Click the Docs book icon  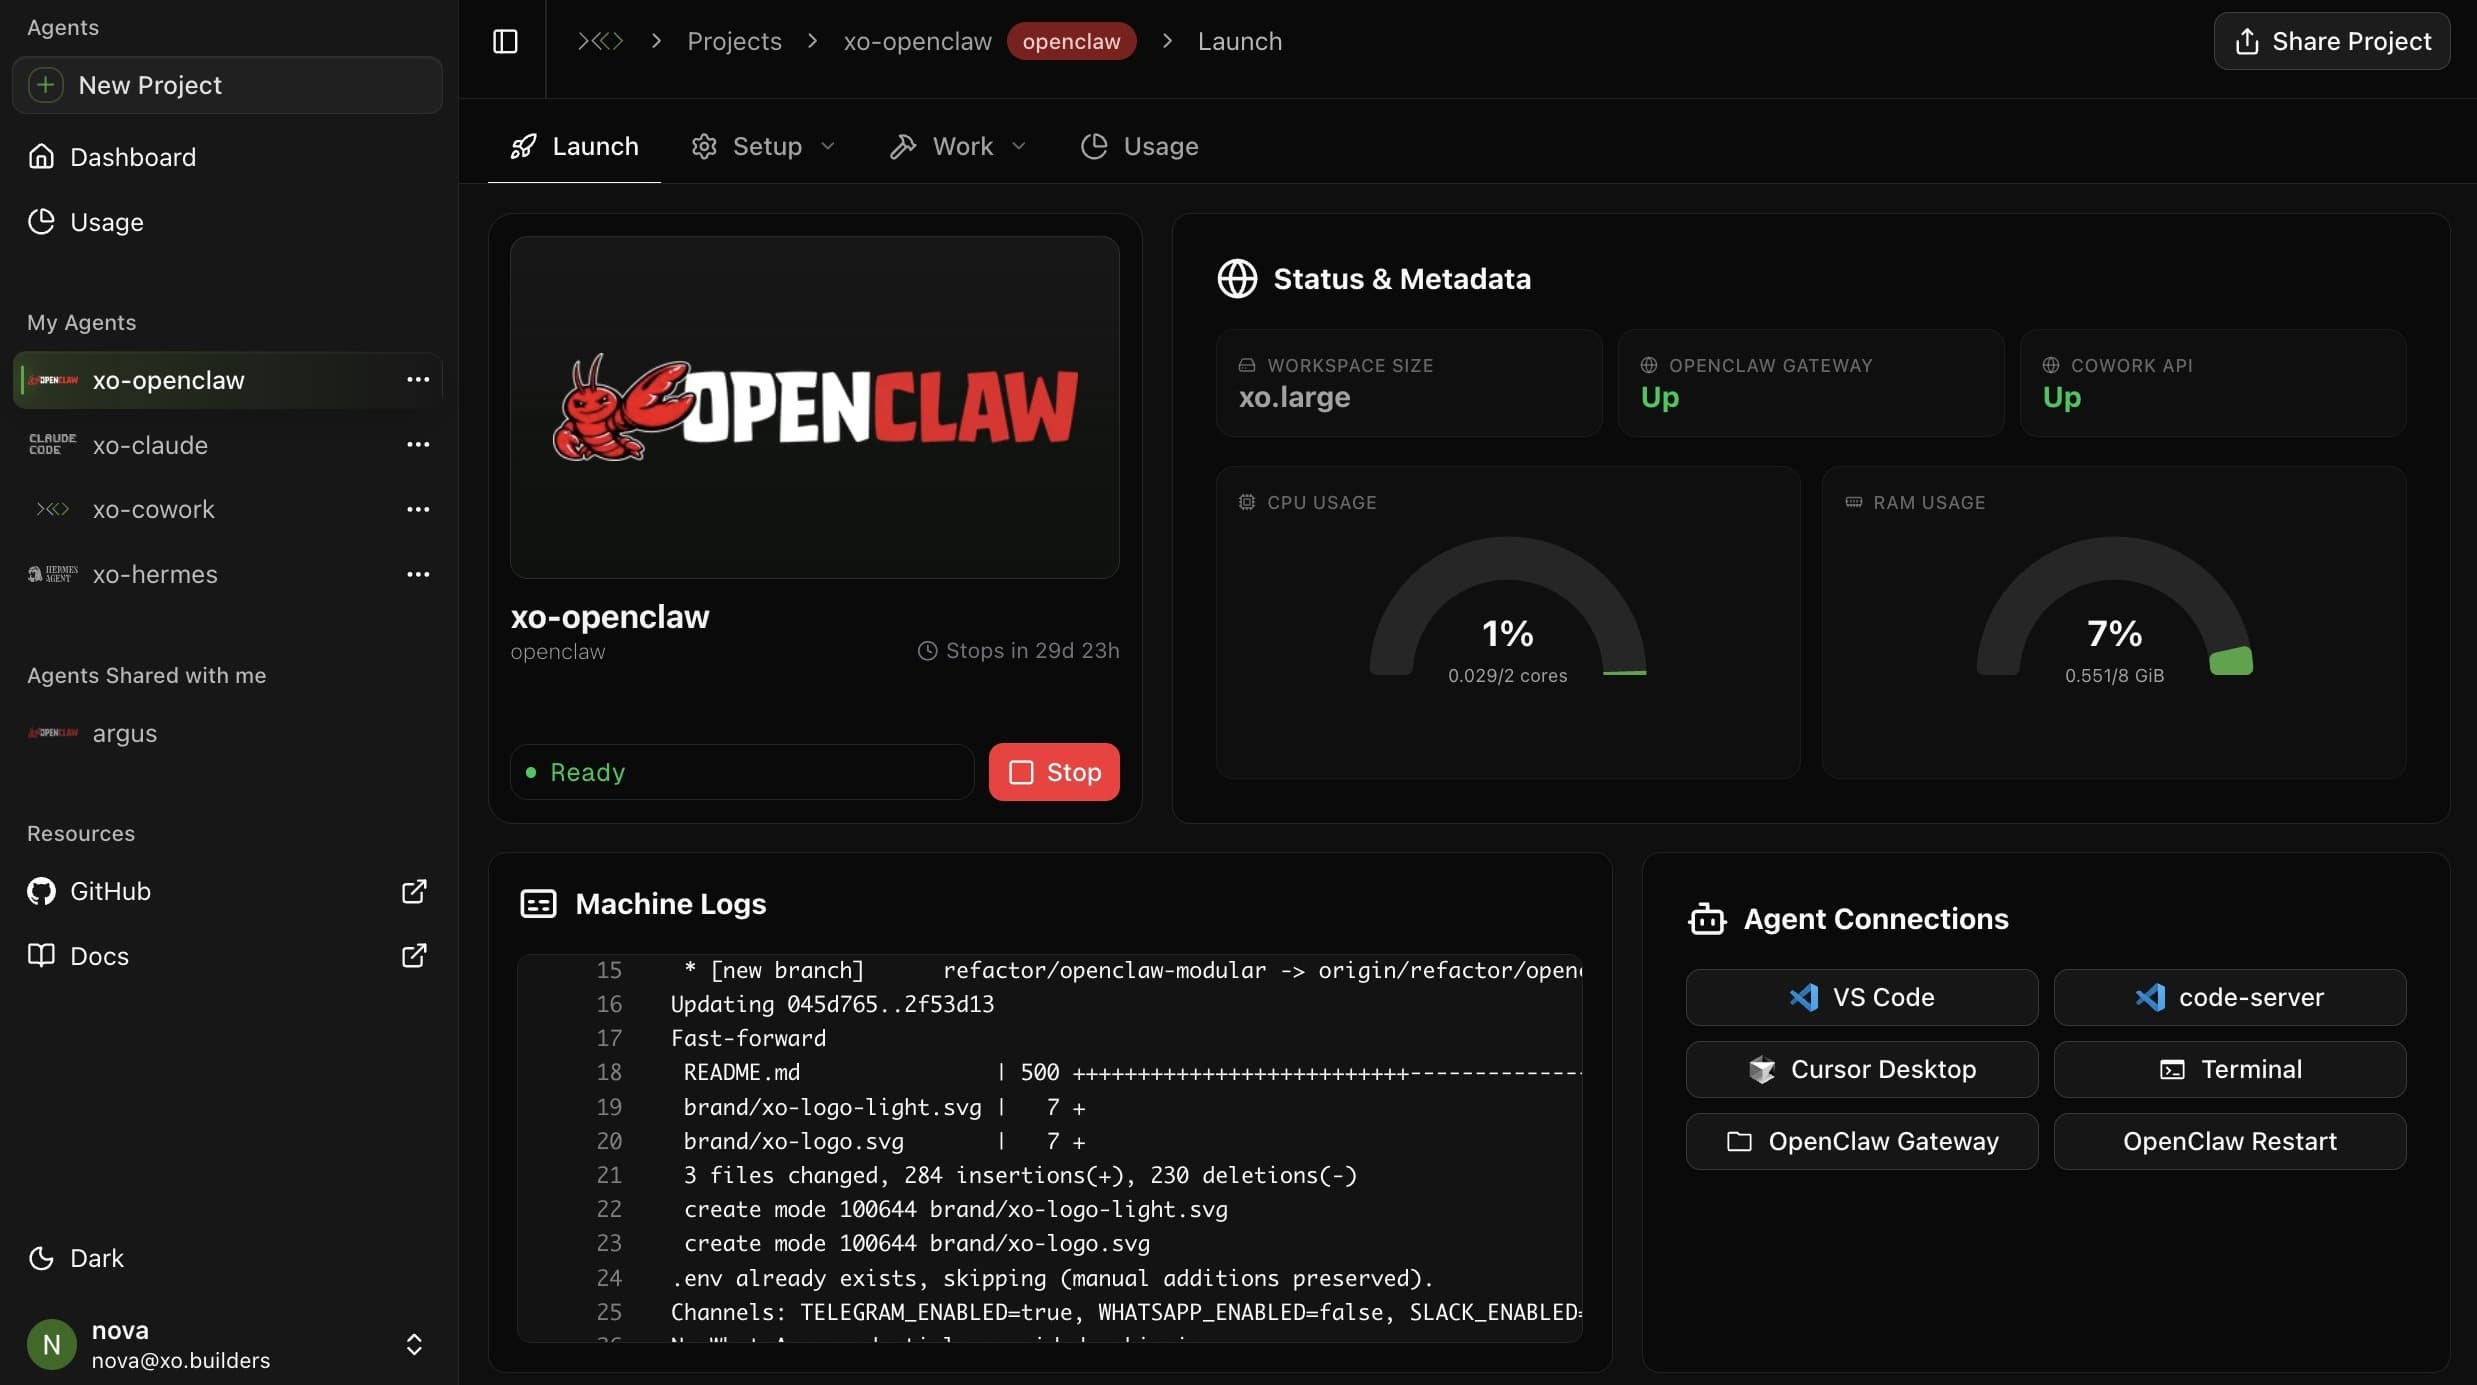pos(41,956)
